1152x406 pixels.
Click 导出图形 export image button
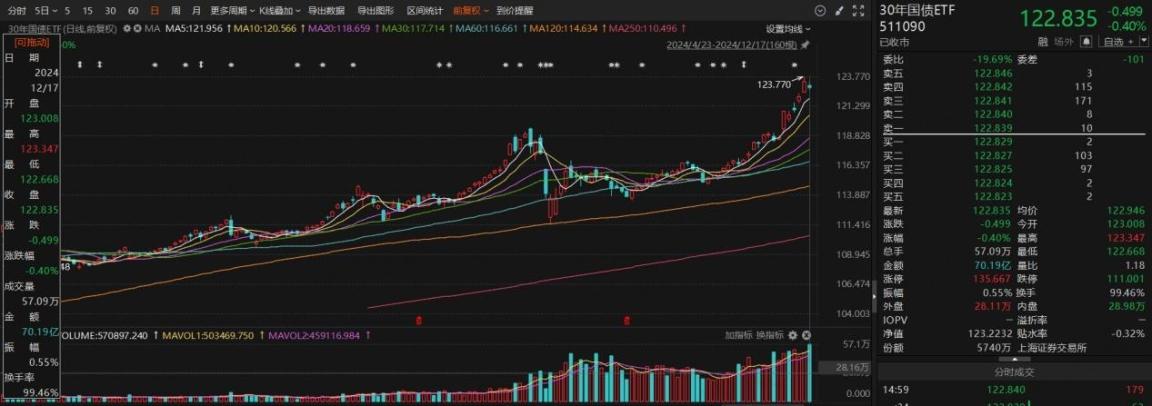pyautogui.click(x=375, y=11)
